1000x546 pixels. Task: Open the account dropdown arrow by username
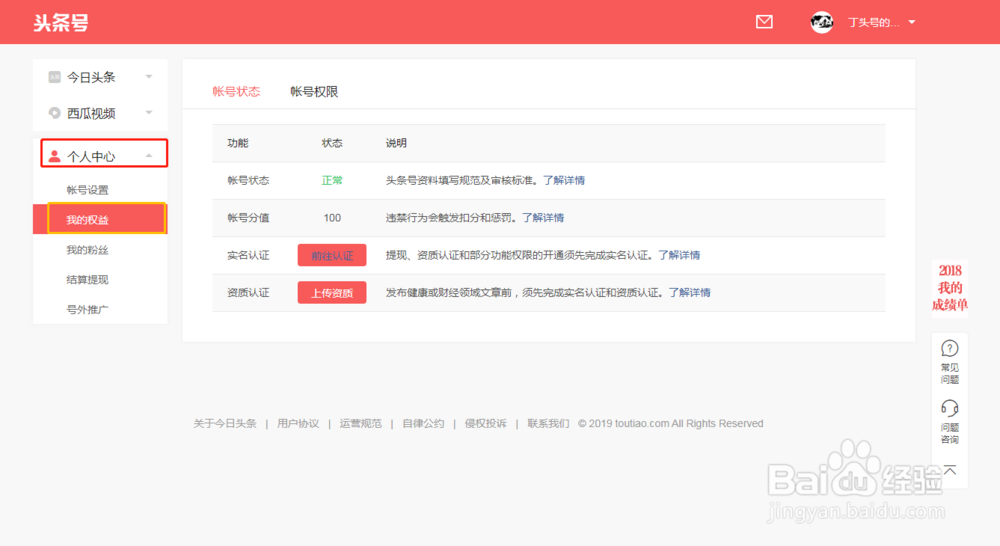click(x=912, y=22)
